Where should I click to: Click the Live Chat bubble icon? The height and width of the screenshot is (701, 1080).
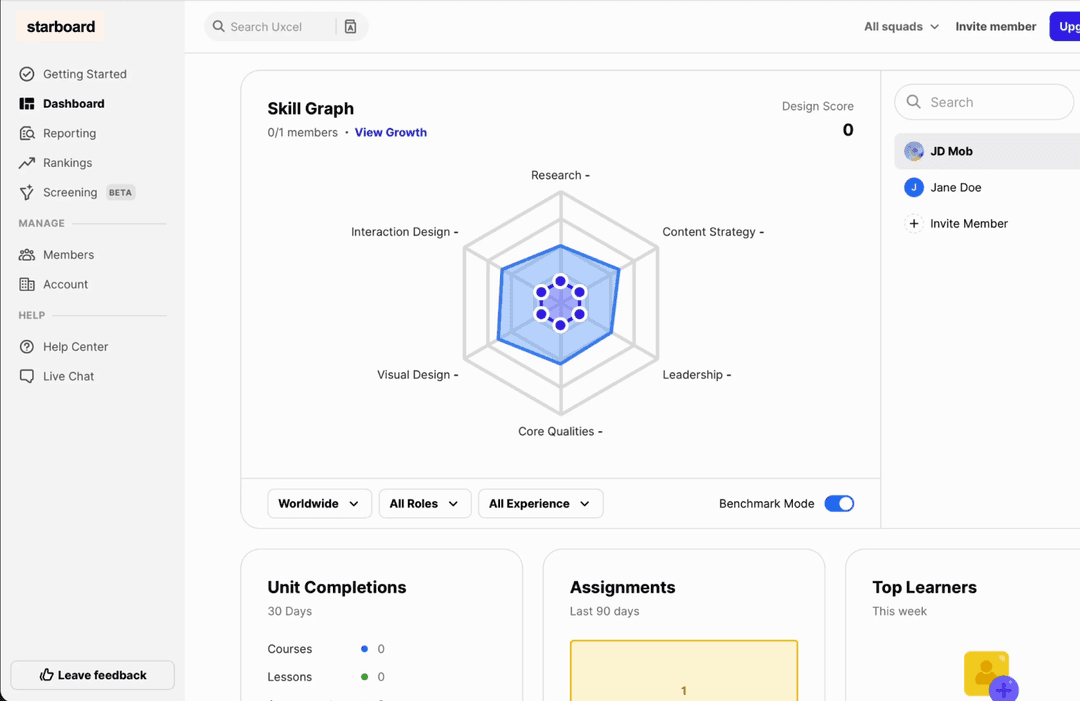[27, 376]
